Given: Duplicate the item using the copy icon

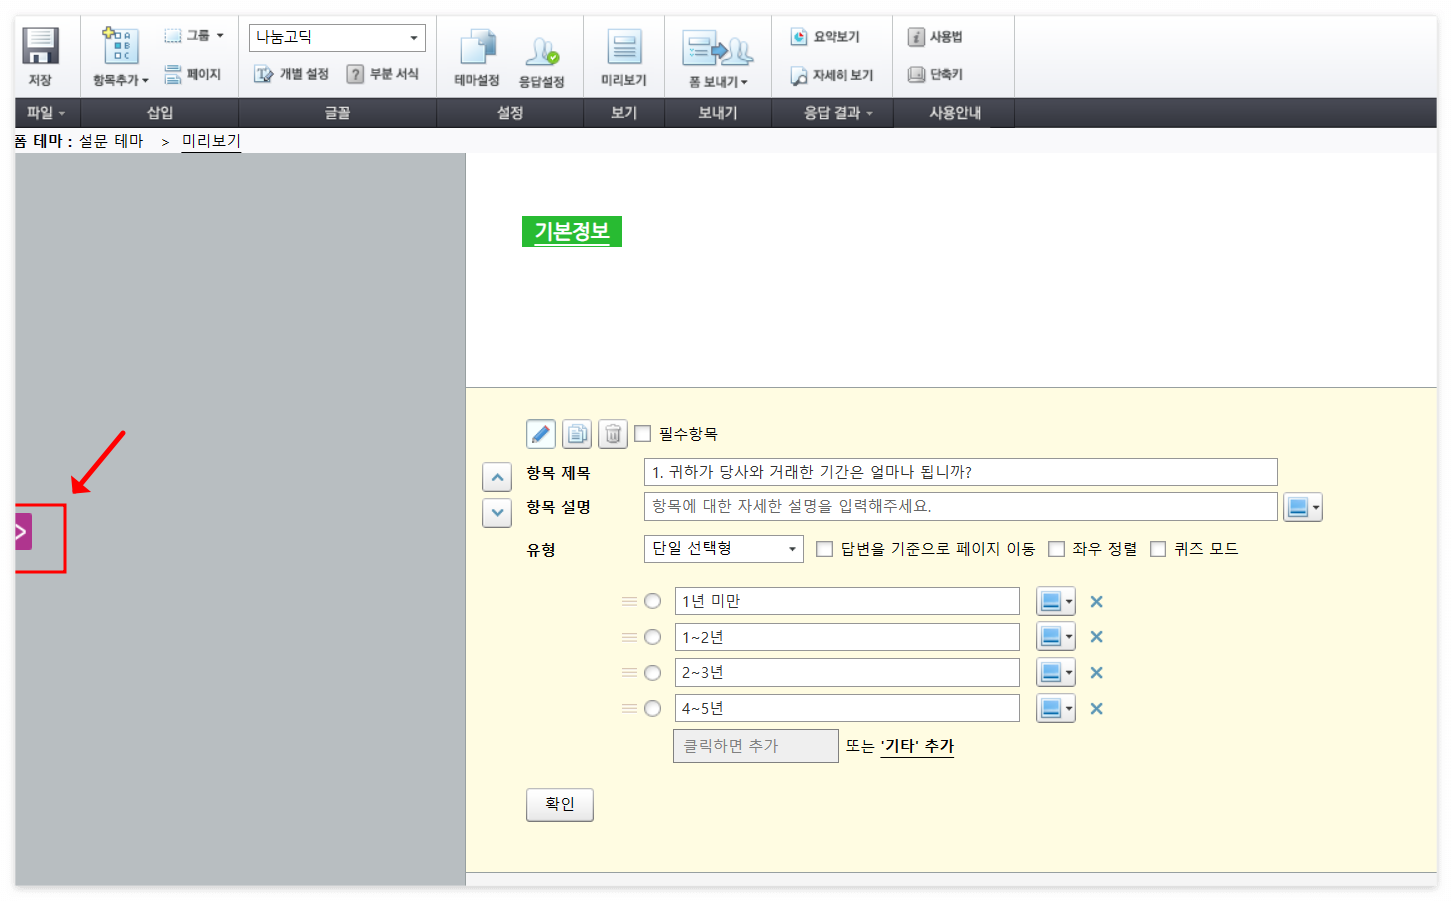Looking at the screenshot, I should point(576,433).
